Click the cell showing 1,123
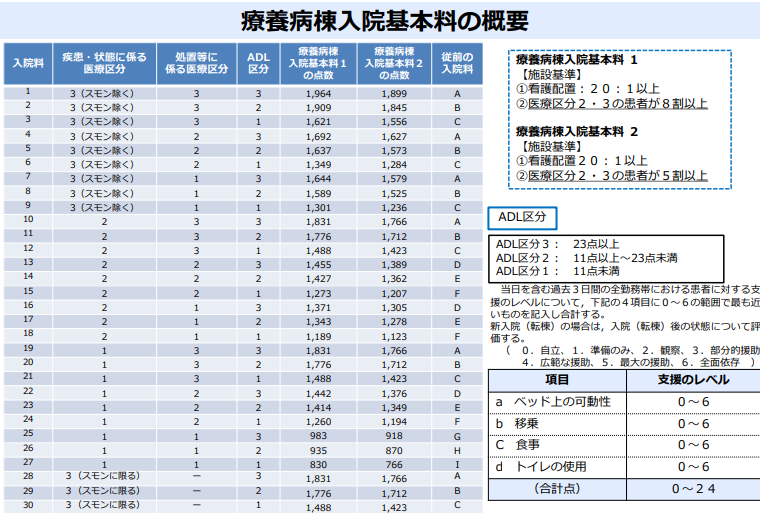Viewport: 760px width, 513px height. click(394, 337)
